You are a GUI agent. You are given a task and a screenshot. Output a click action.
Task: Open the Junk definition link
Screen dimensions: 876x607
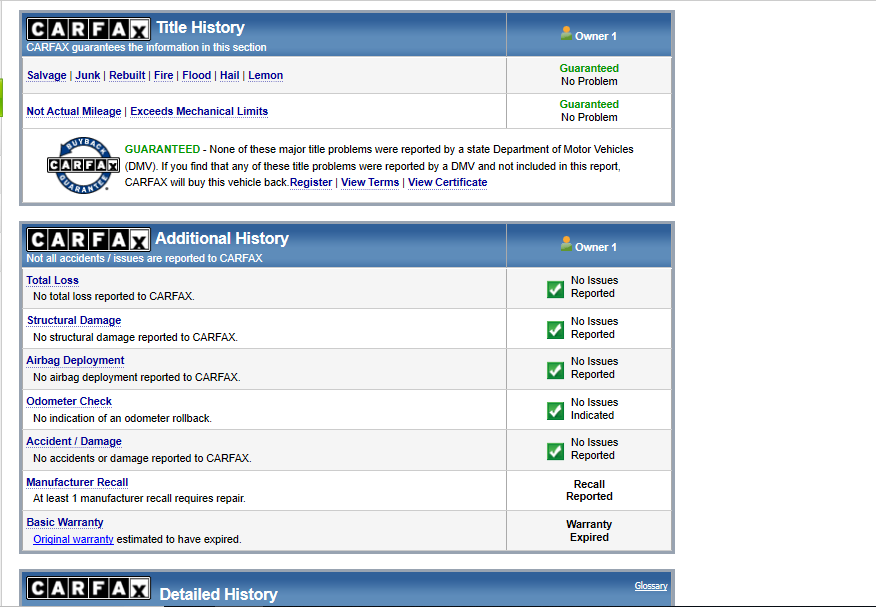88,75
